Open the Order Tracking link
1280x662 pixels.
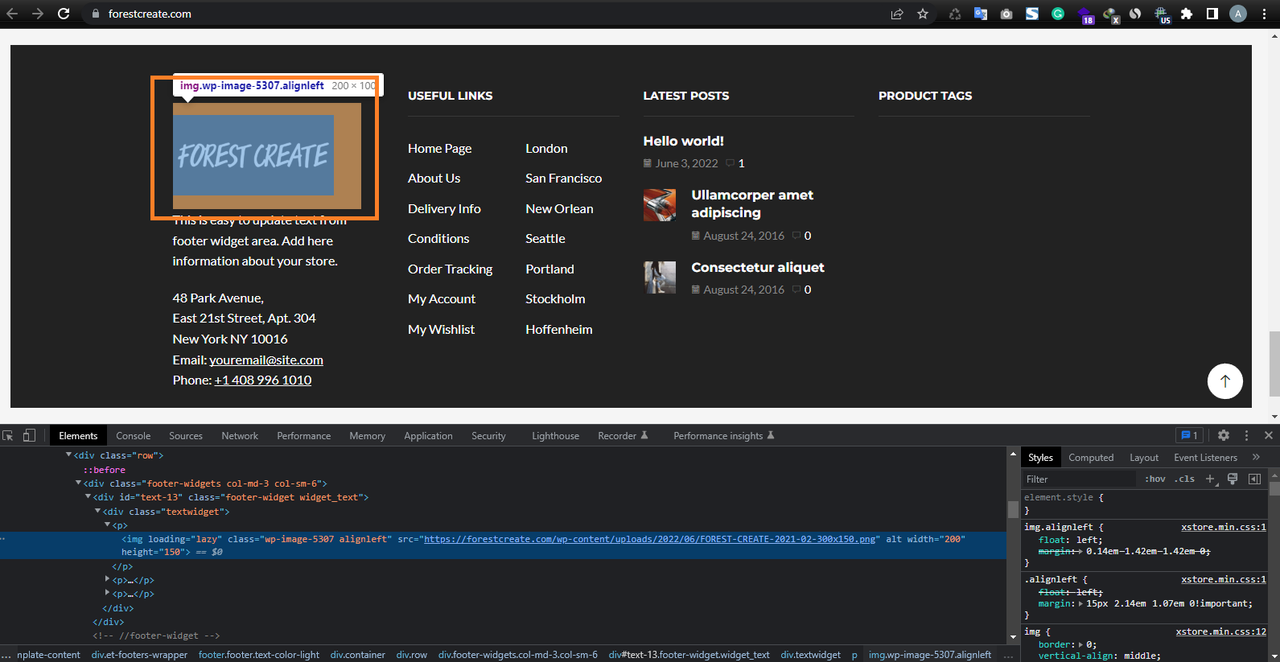[450, 269]
